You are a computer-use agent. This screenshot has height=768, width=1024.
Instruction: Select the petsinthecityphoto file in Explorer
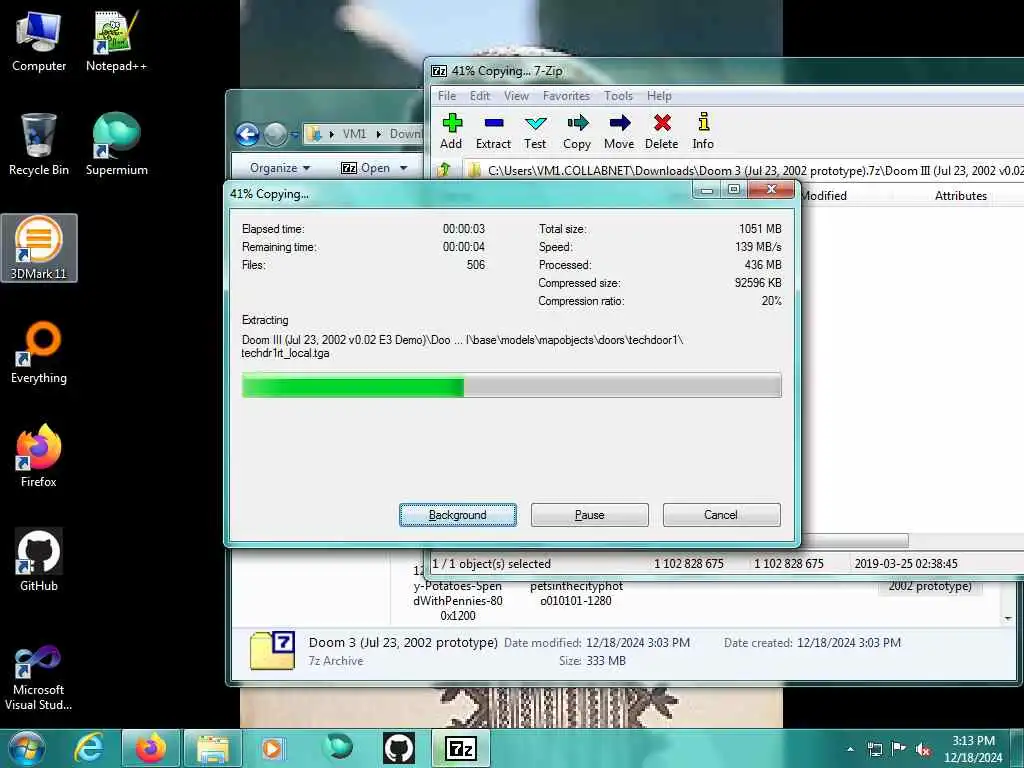(x=577, y=594)
